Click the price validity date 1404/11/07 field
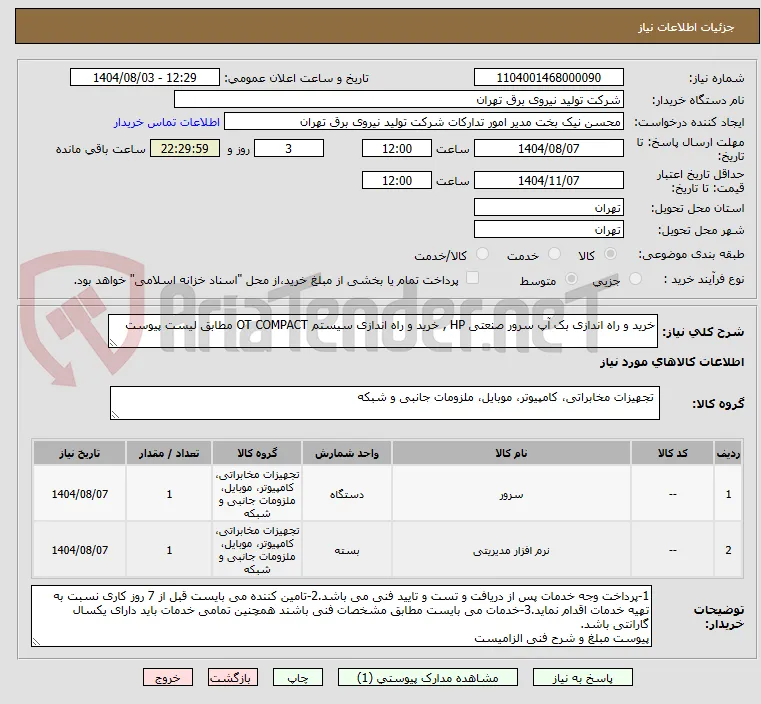 coord(548,180)
